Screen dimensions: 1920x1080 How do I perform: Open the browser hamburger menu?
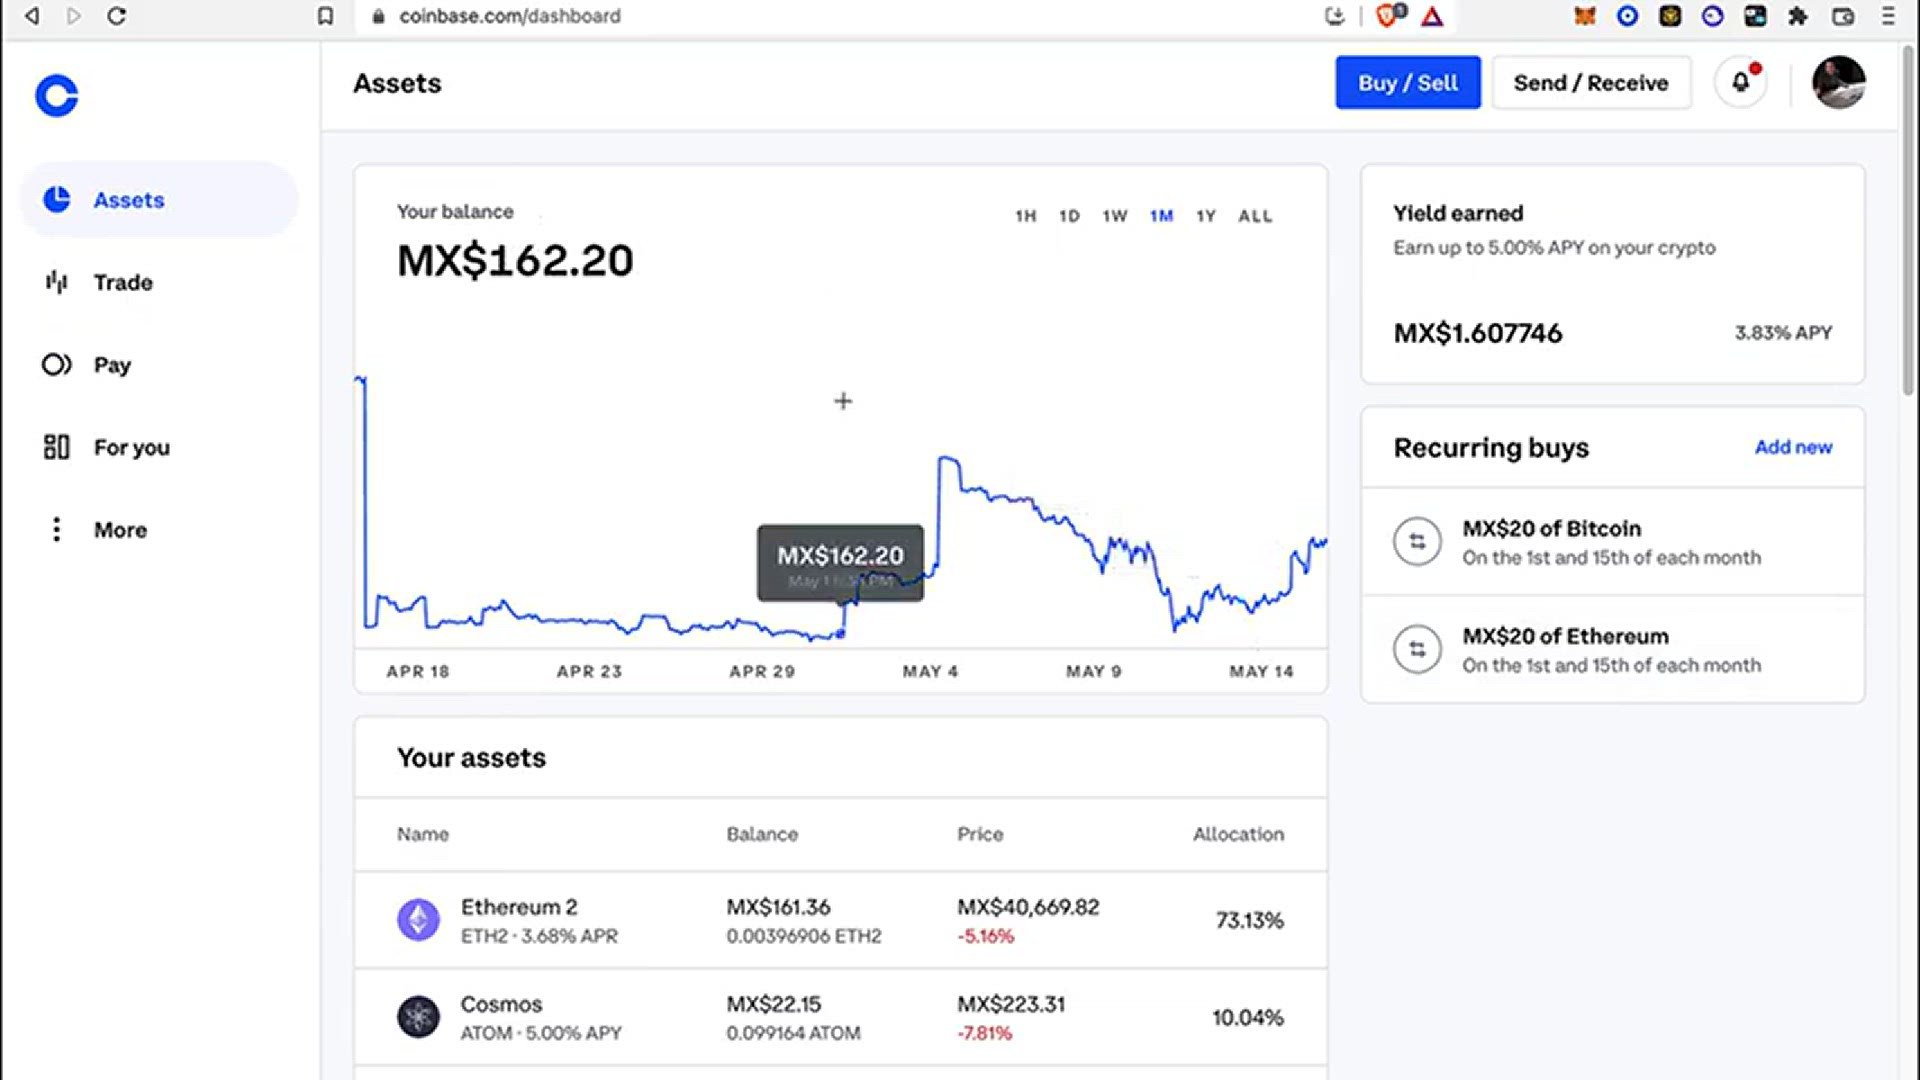click(x=1888, y=16)
